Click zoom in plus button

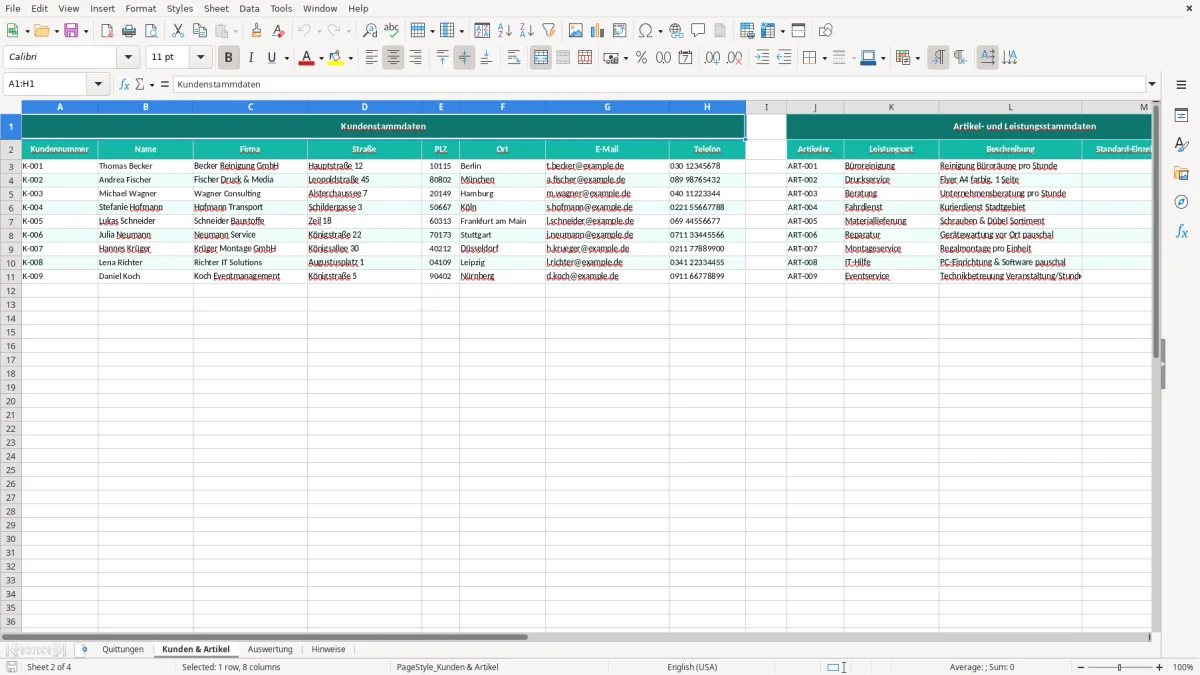click(1160, 667)
